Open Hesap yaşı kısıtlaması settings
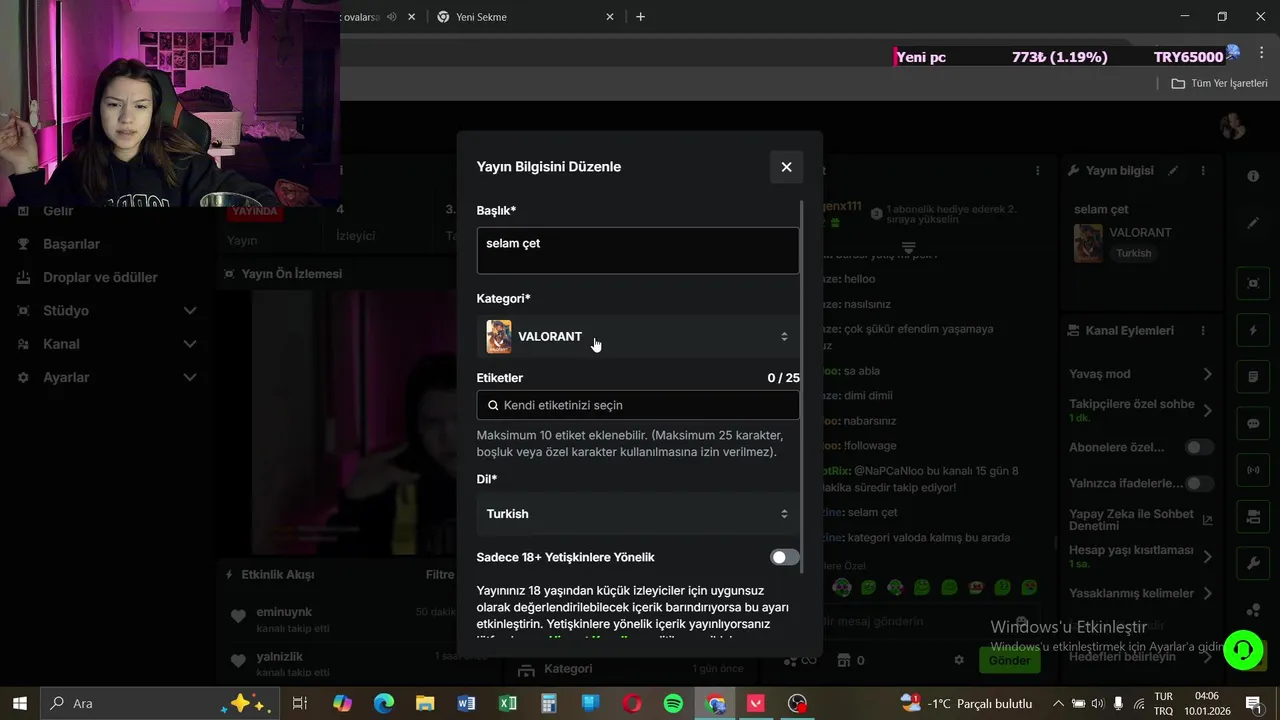The width and height of the screenshot is (1280, 720). point(1140,556)
